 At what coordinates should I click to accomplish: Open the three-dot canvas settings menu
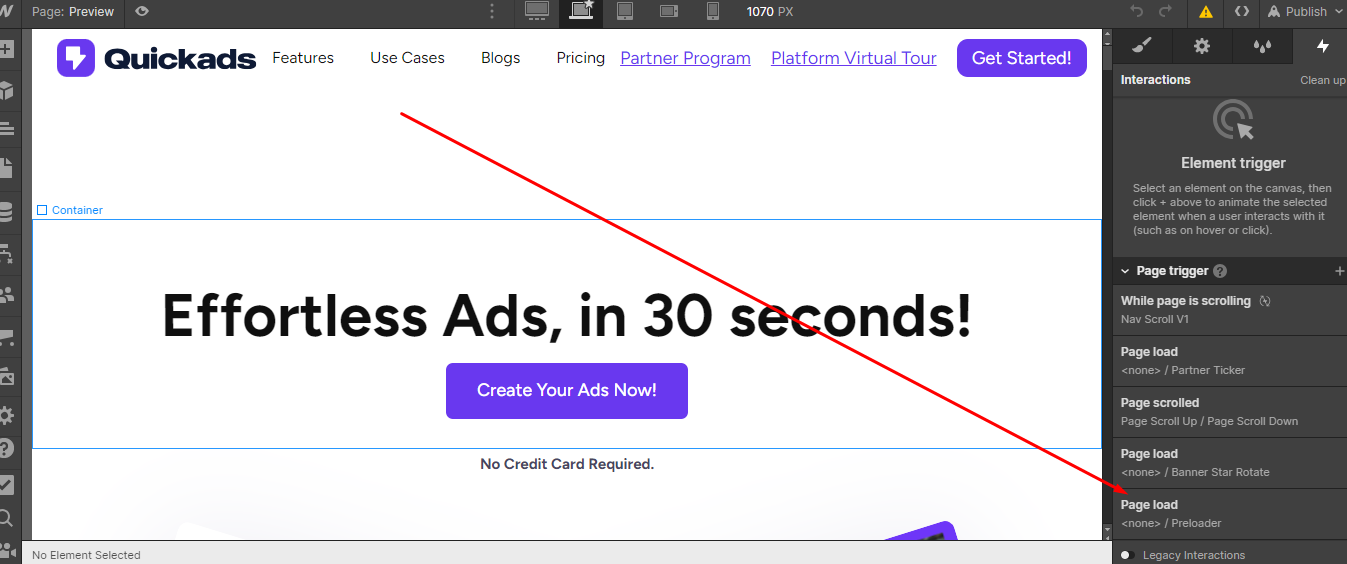492,11
